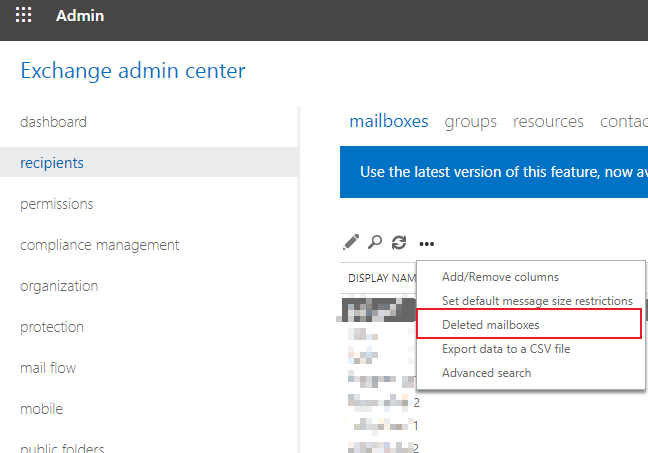Screen dimensions: 648x453
Task: Switch to the mailboxes tab
Action: coord(389,121)
